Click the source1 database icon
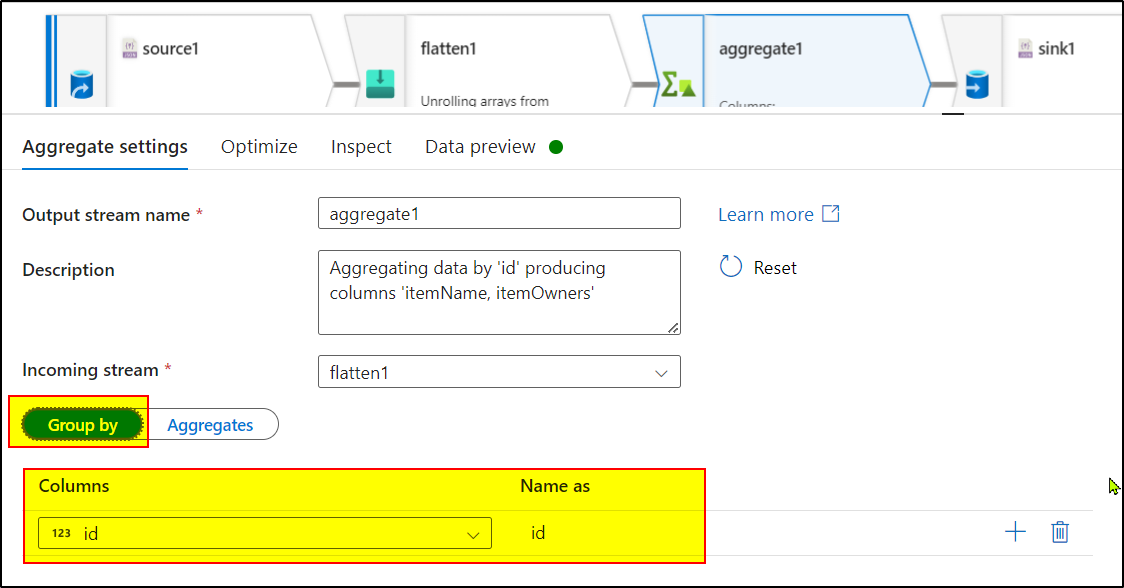The image size is (1124, 588). (81, 87)
